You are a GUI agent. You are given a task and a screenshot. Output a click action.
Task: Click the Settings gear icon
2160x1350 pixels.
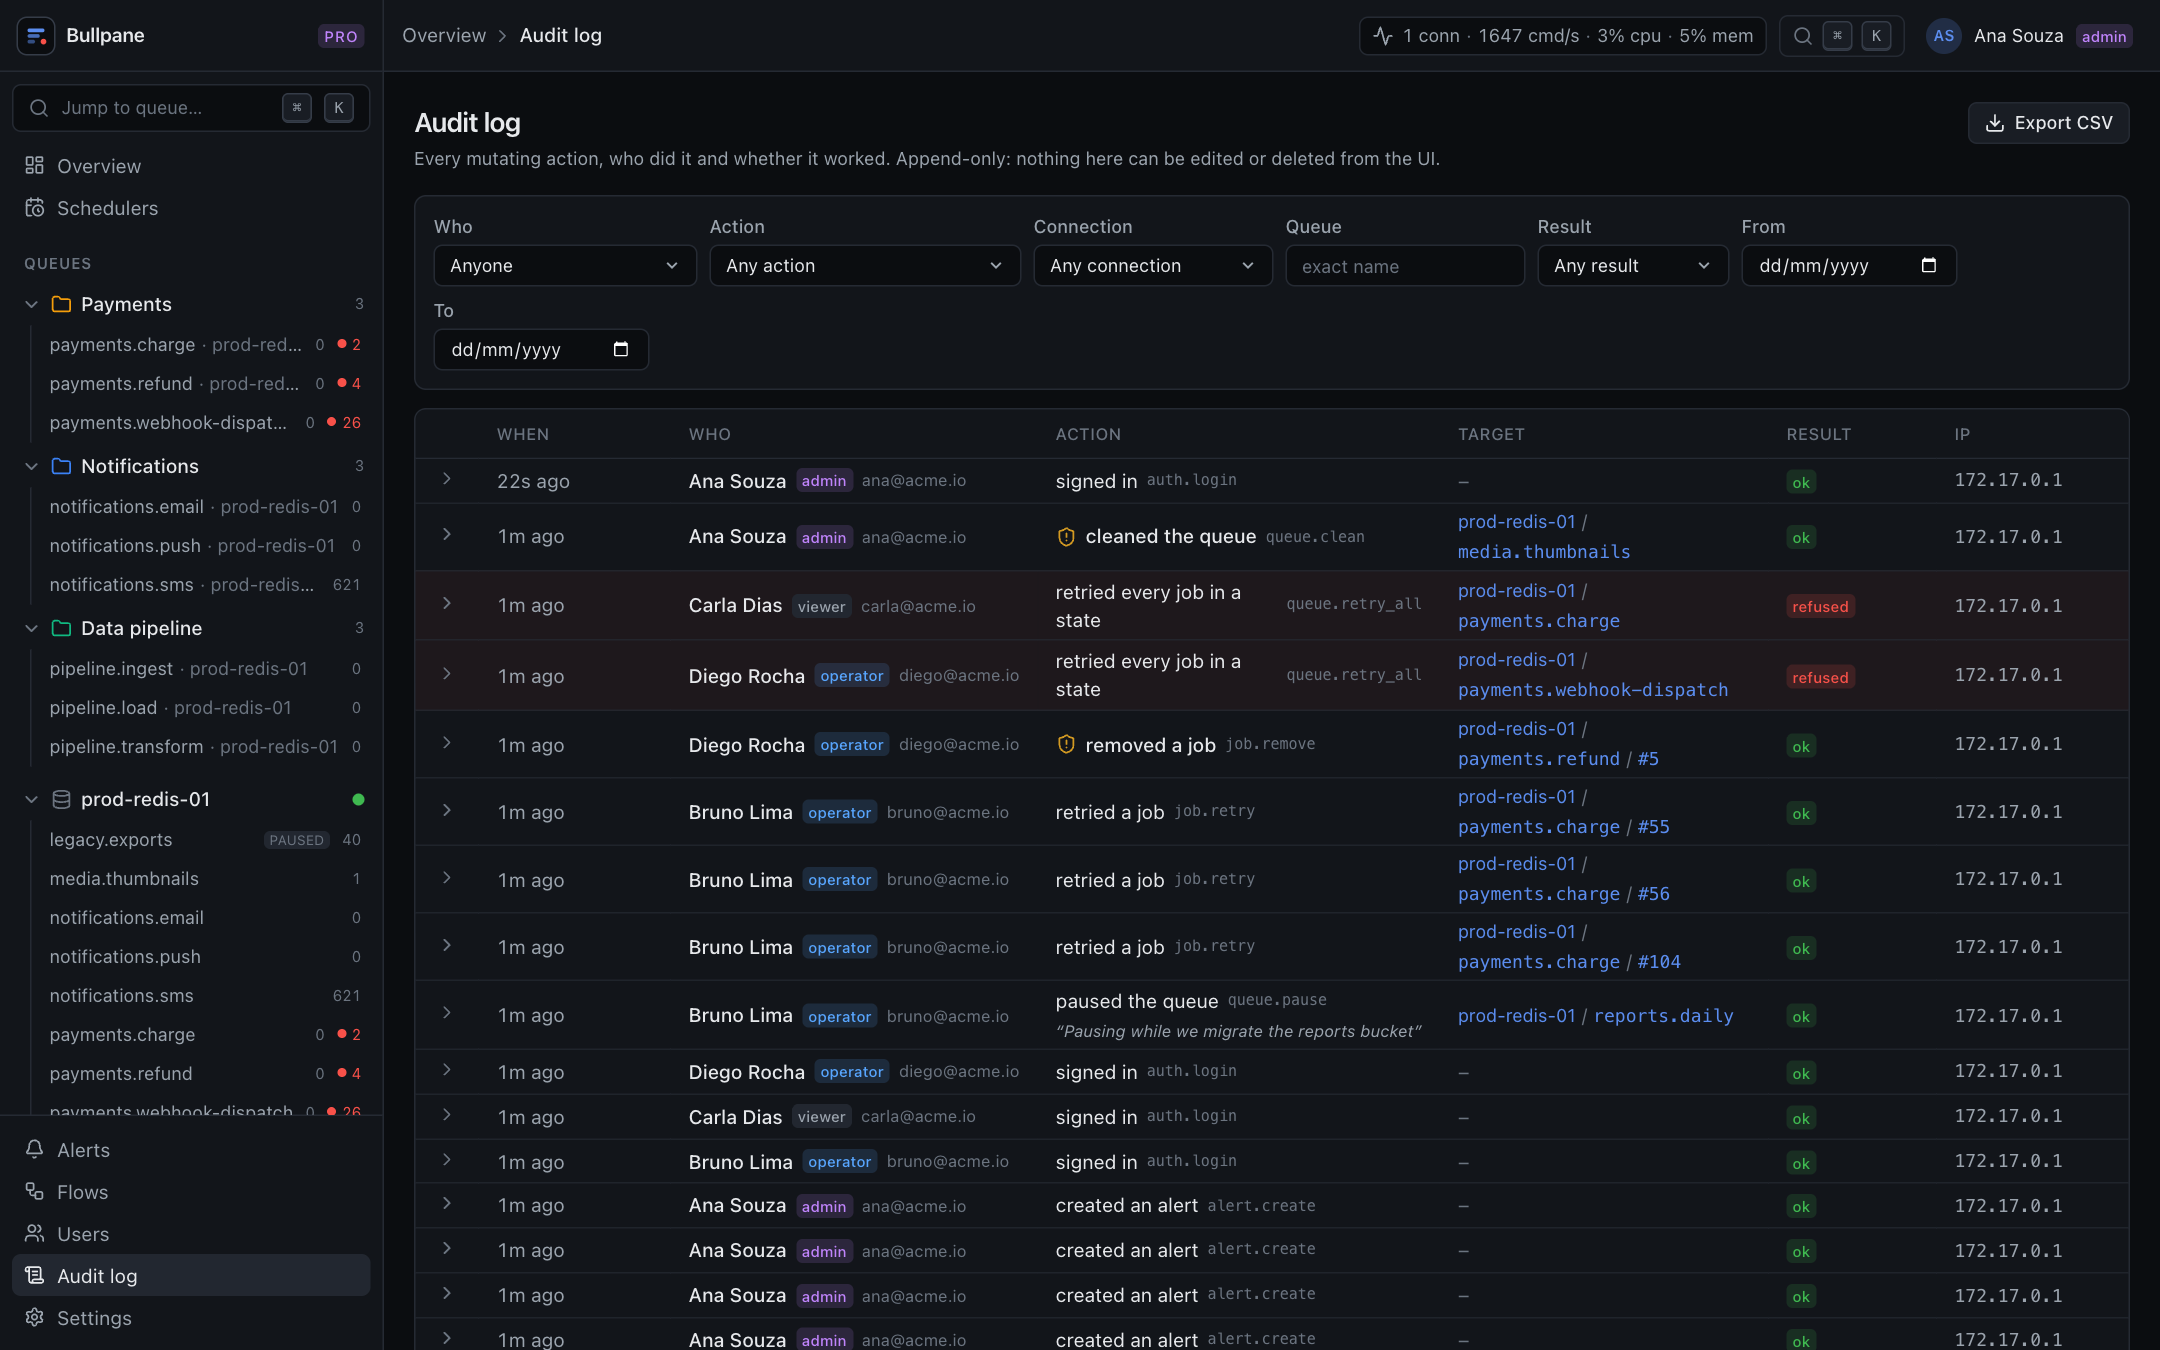click(35, 1318)
